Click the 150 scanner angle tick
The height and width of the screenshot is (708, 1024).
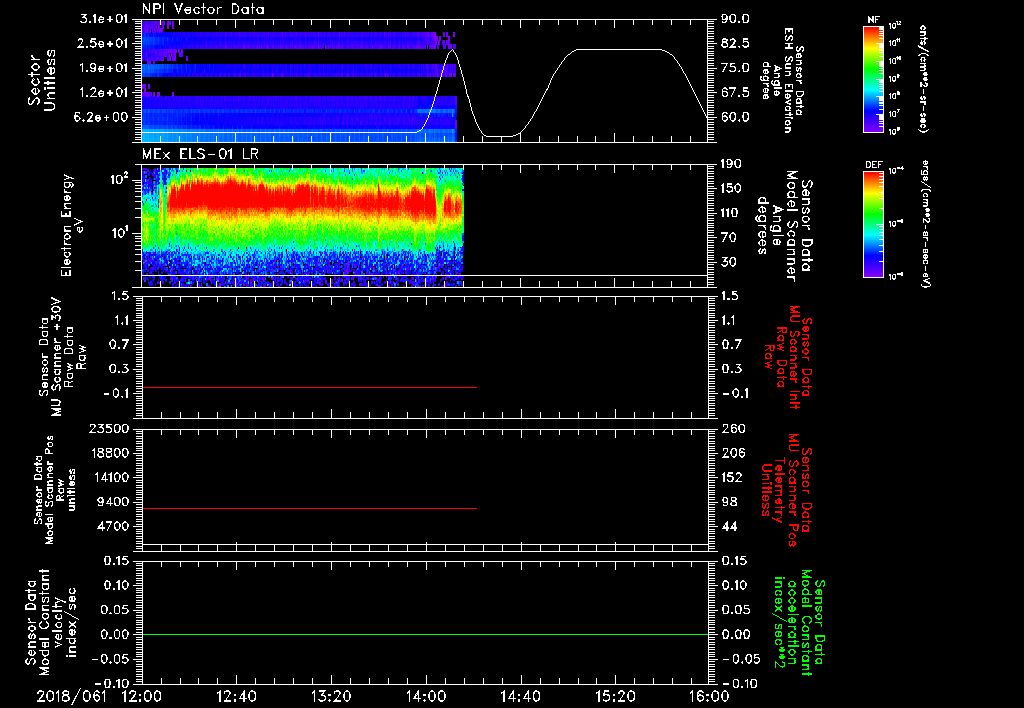[x=731, y=189]
